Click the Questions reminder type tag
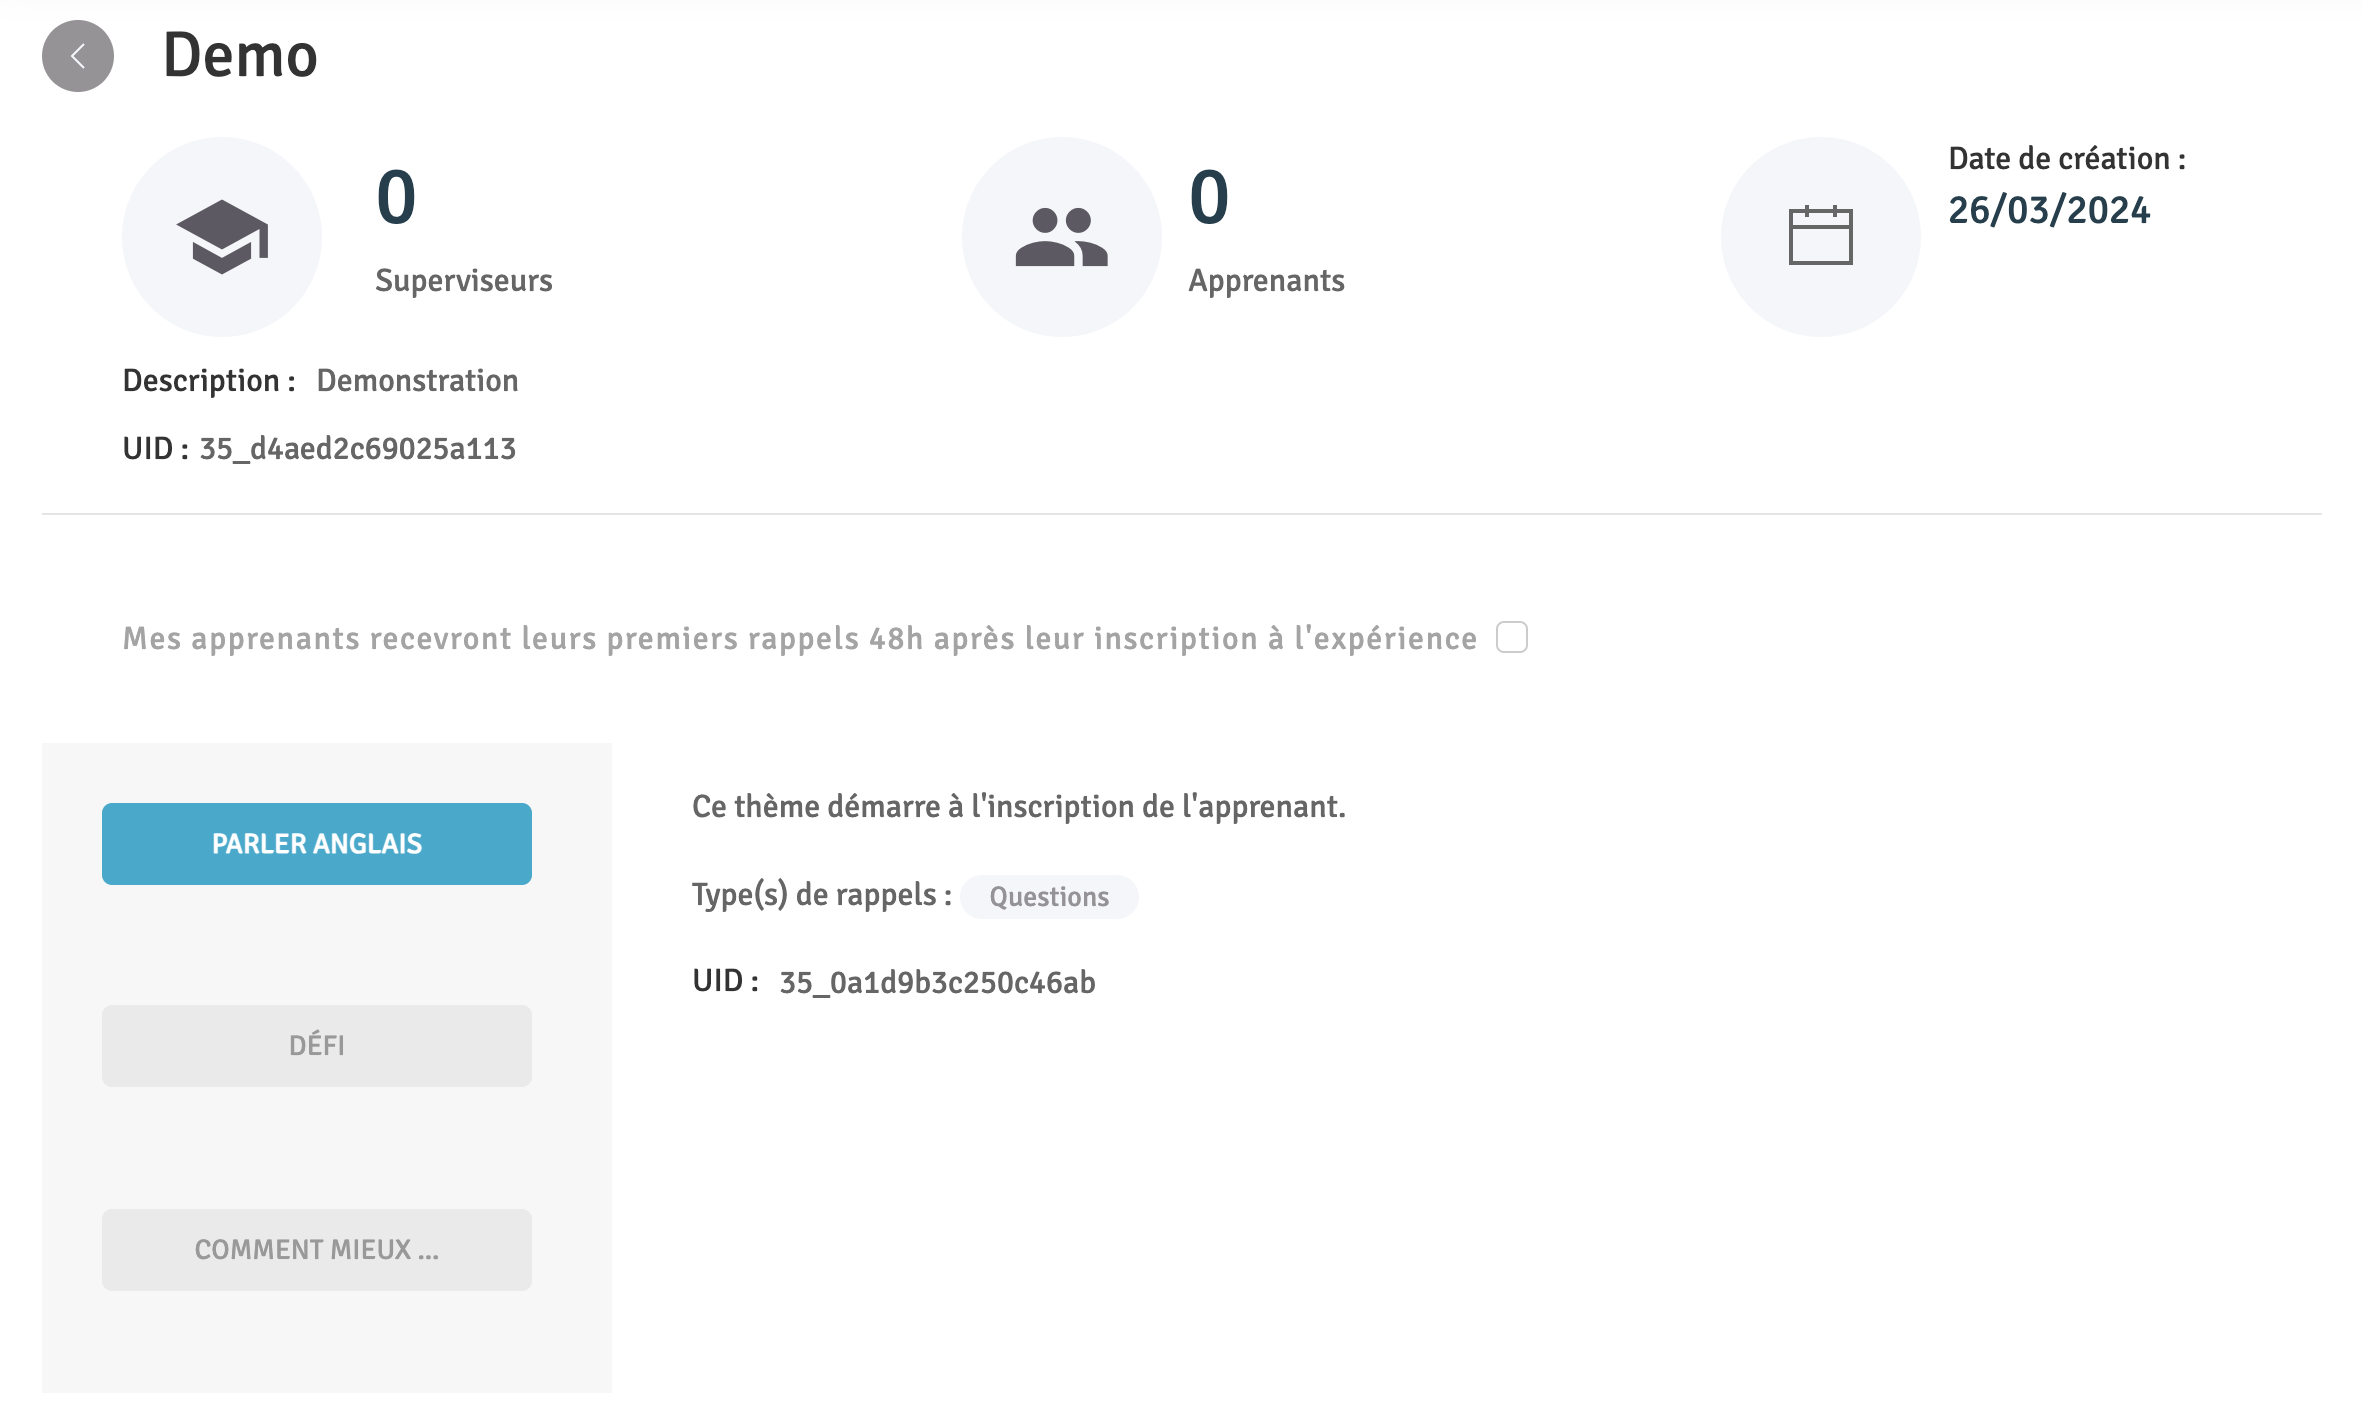 pyautogui.click(x=1048, y=897)
